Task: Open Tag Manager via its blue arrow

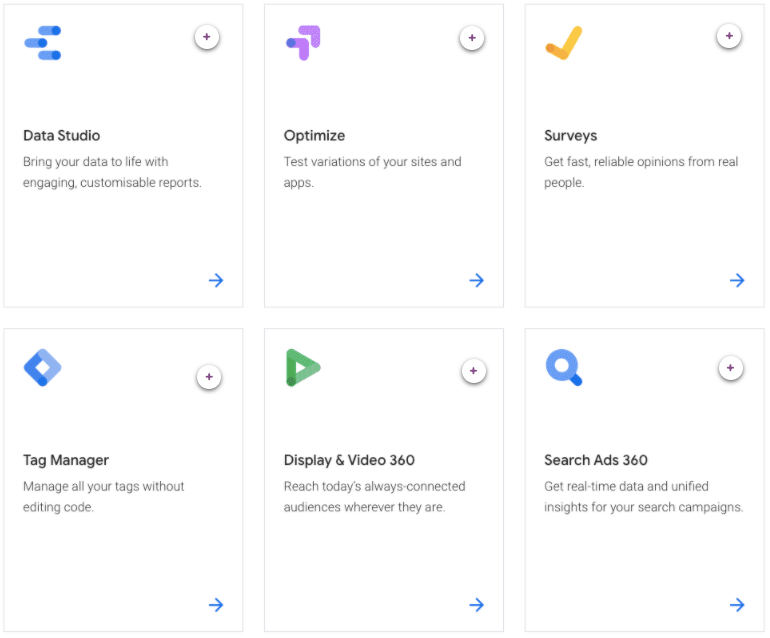Action: 216,605
